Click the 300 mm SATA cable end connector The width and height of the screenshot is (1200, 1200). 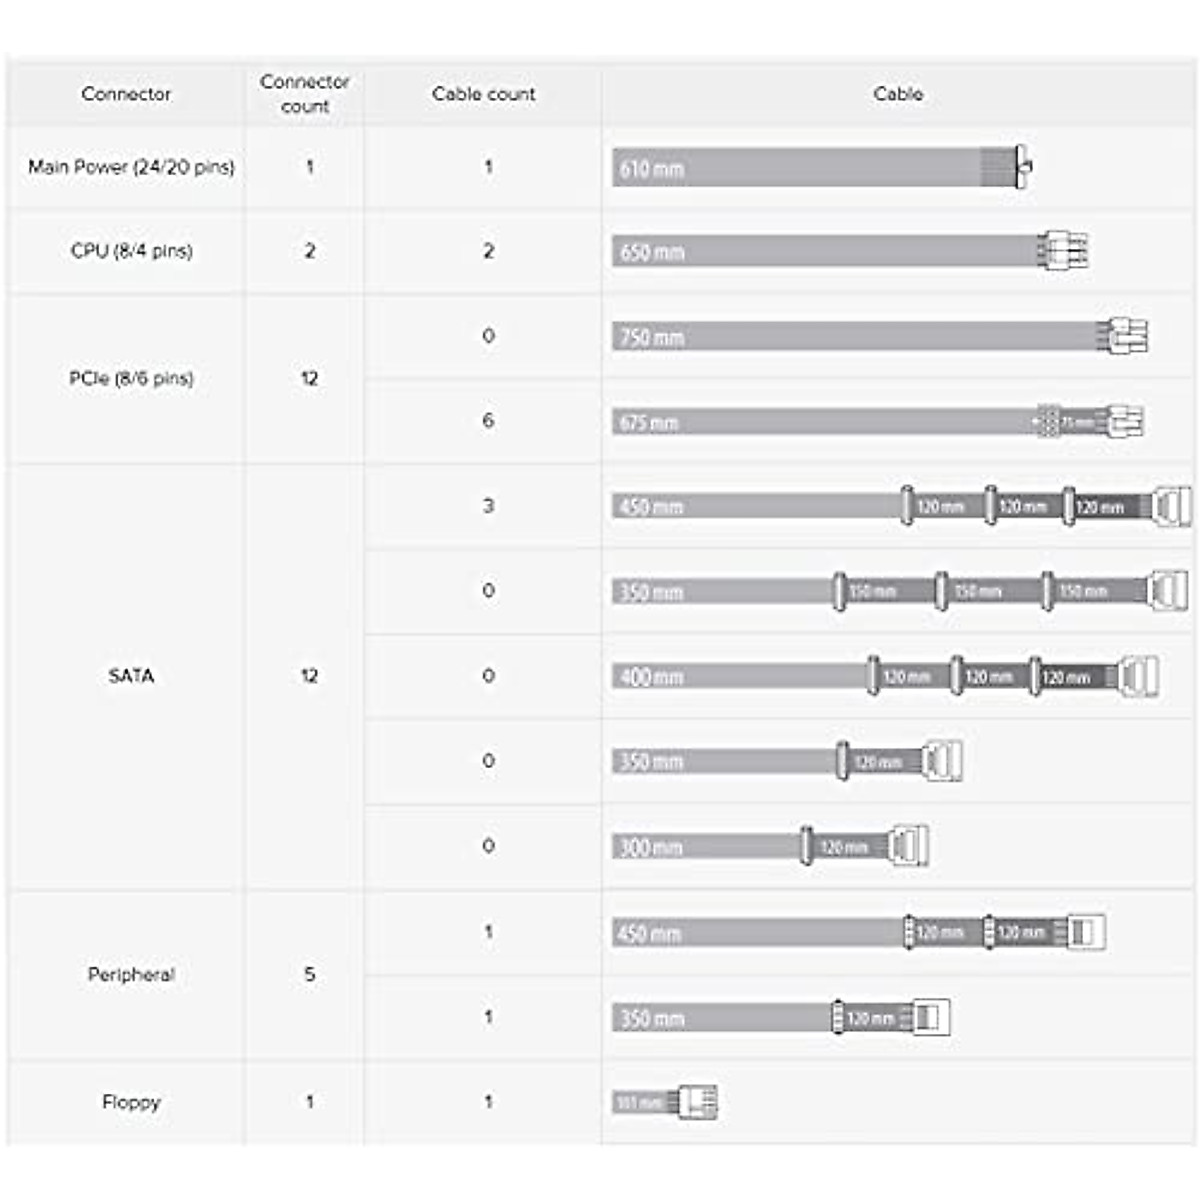(908, 846)
